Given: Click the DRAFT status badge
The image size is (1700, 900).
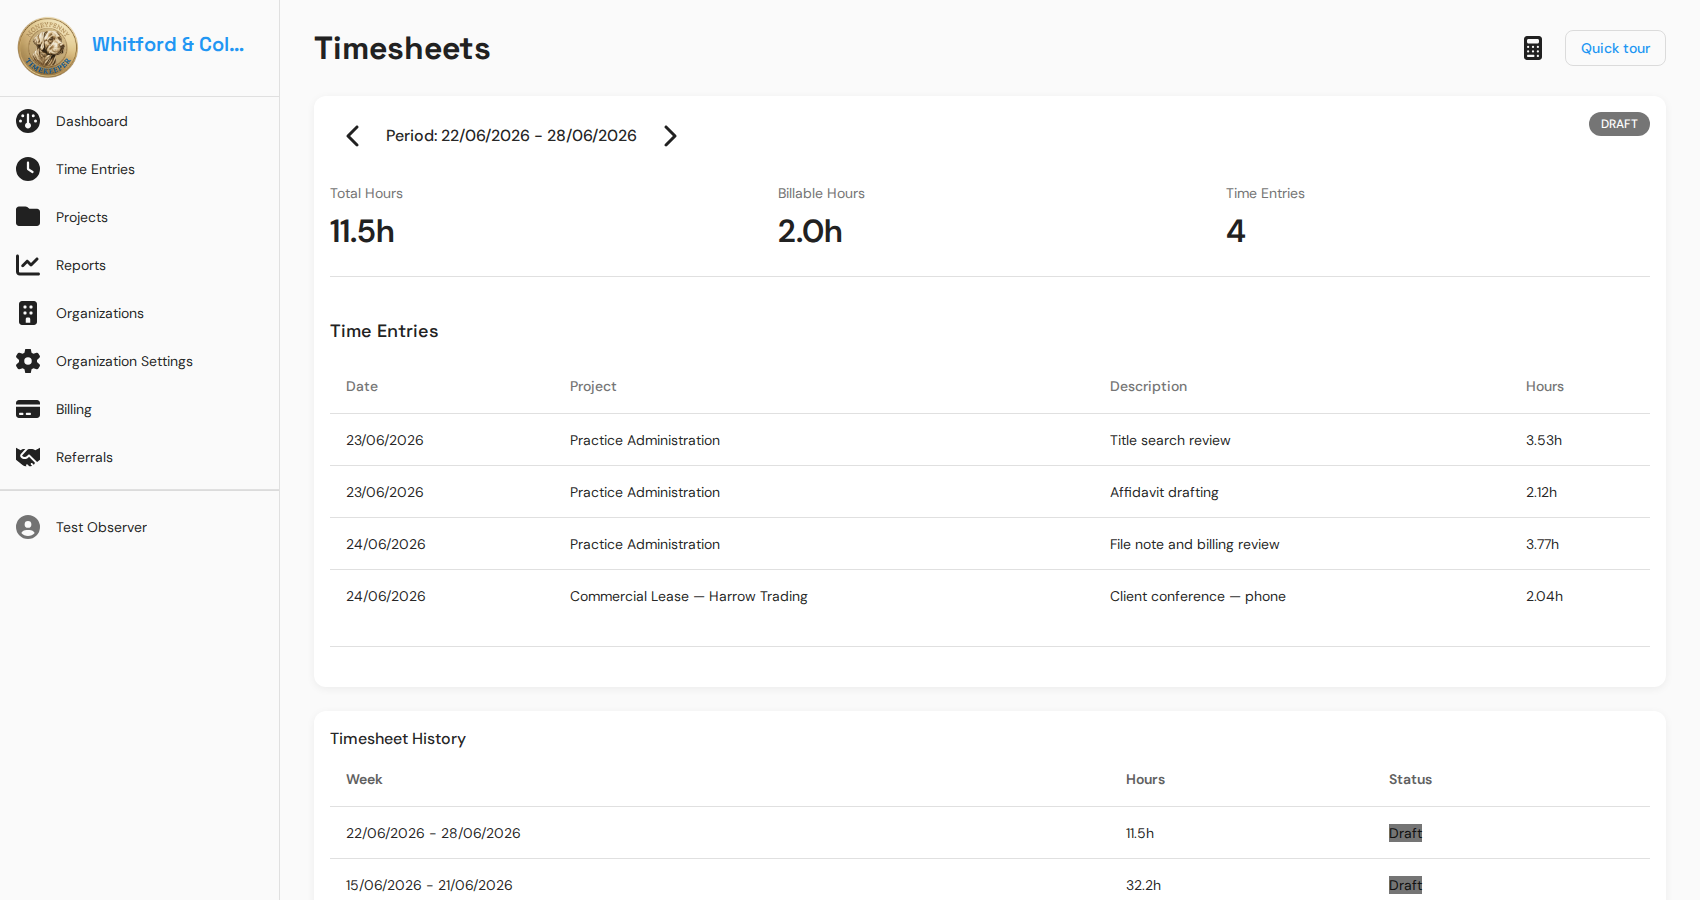Looking at the screenshot, I should pos(1619,124).
